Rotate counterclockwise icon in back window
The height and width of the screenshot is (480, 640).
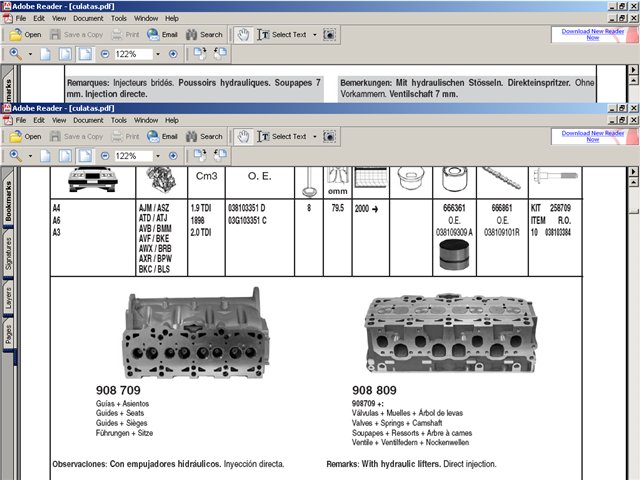220,53
